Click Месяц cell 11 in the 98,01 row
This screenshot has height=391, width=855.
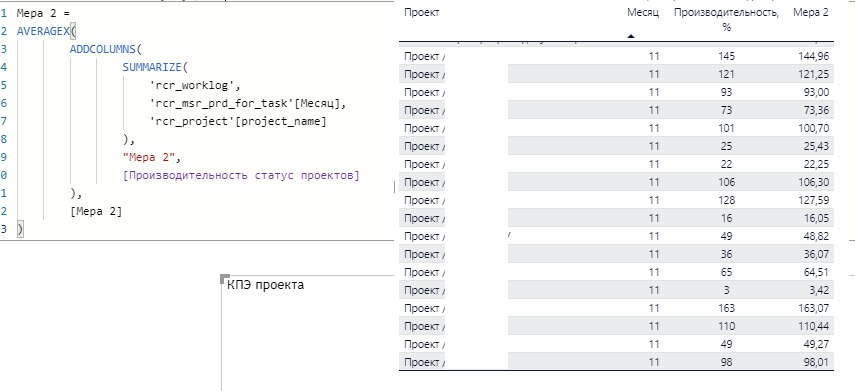pos(654,362)
